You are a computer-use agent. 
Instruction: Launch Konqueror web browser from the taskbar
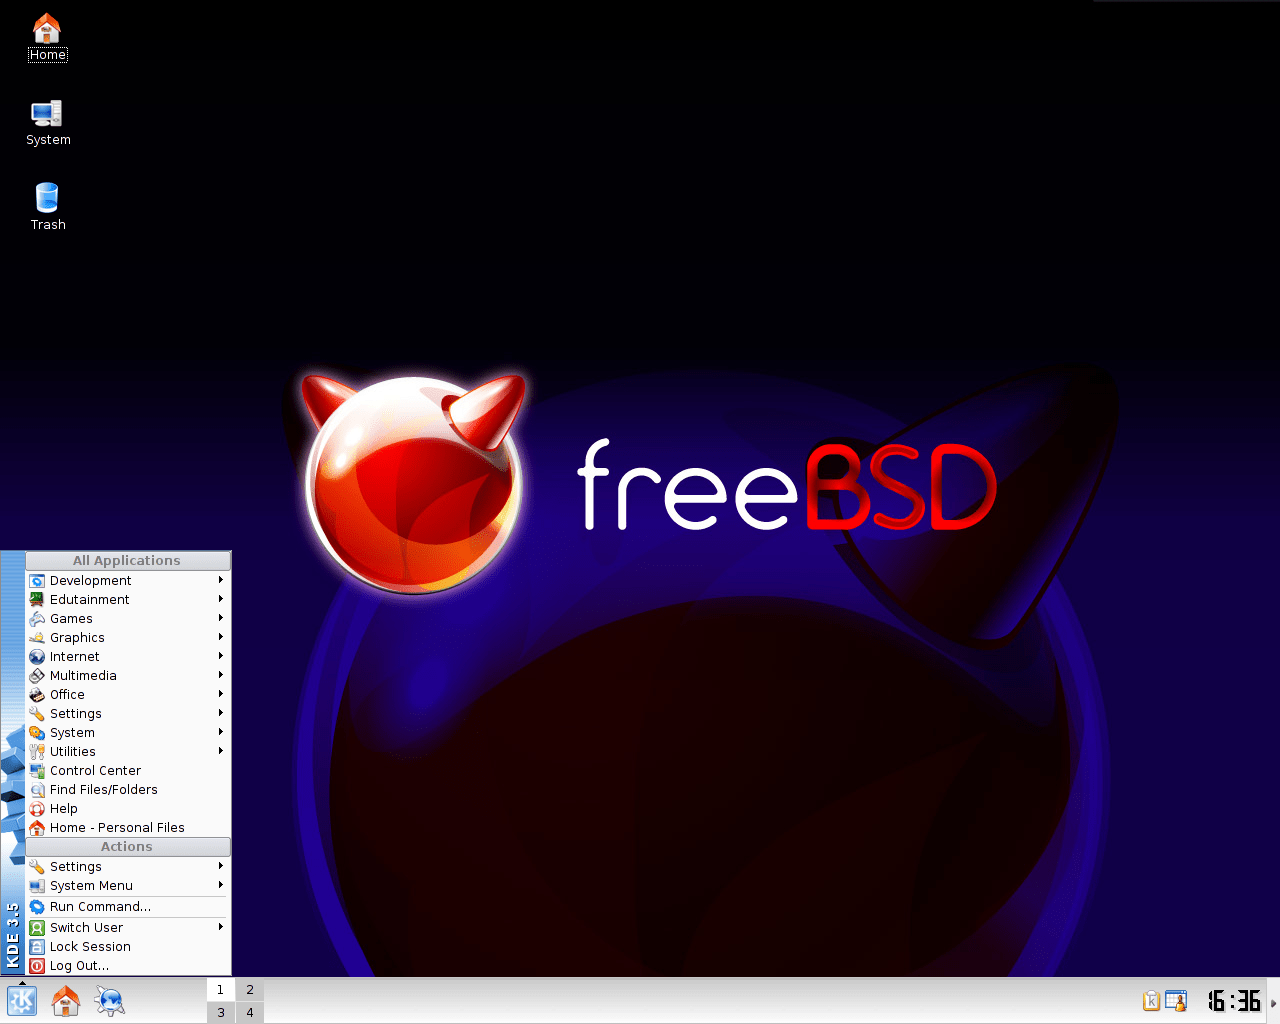109,1000
